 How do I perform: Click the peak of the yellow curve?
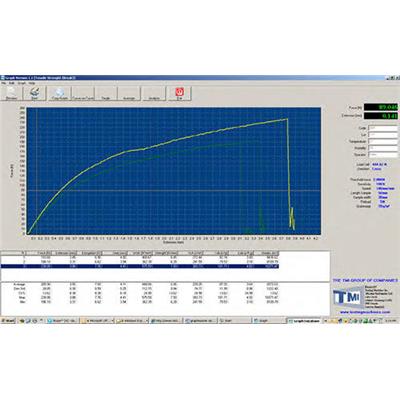pyautogui.click(x=287, y=119)
